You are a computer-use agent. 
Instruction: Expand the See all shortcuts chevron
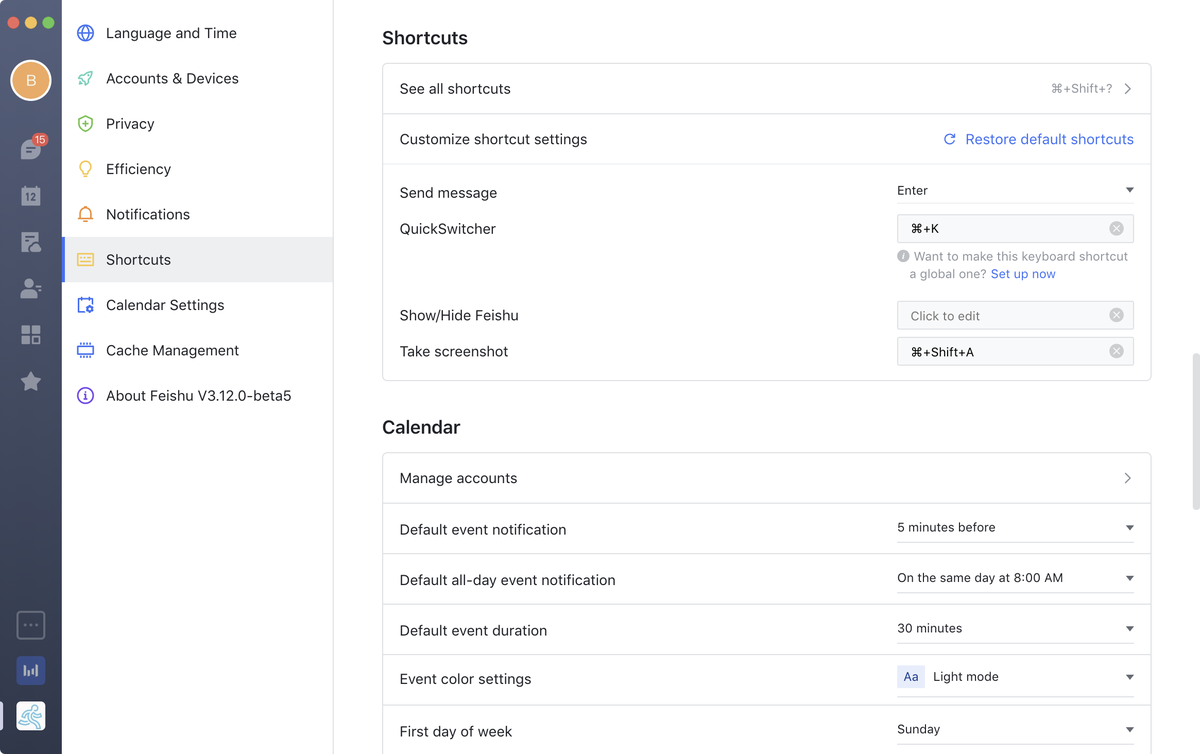point(1127,89)
